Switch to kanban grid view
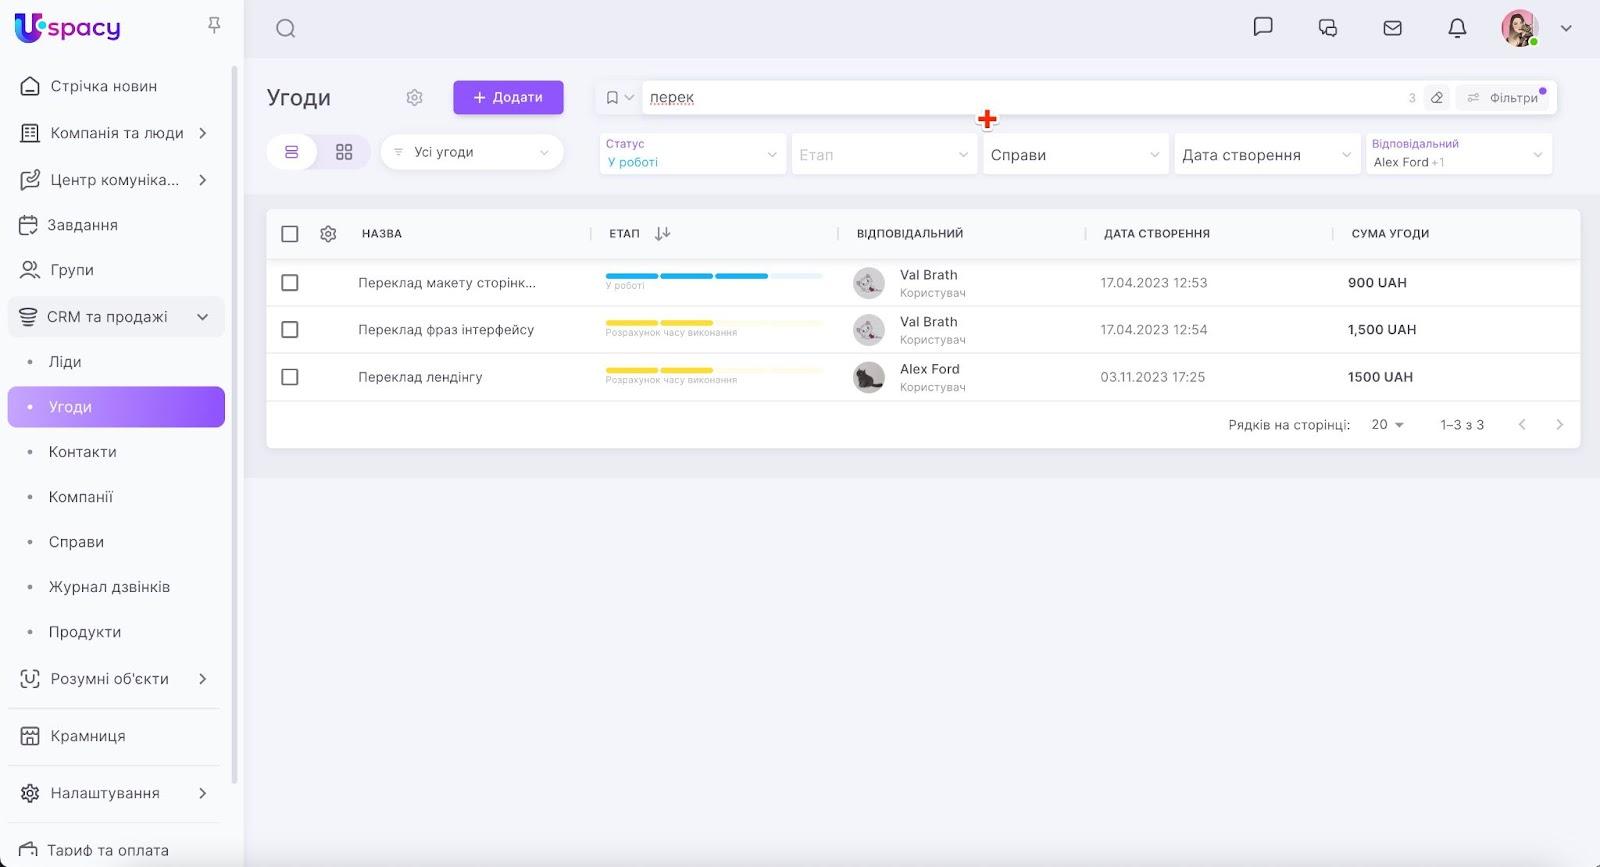 344,152
